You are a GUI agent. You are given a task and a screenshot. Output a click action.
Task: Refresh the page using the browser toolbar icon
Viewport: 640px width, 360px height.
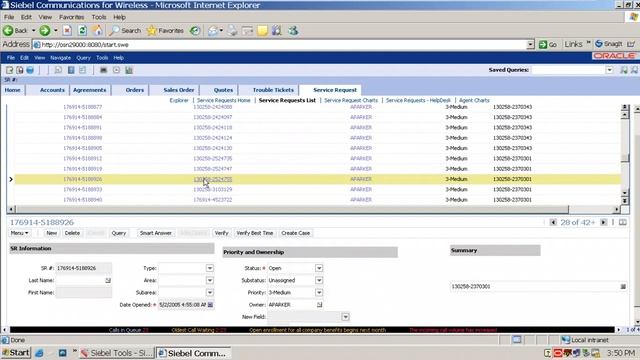[x=82, y=30]
